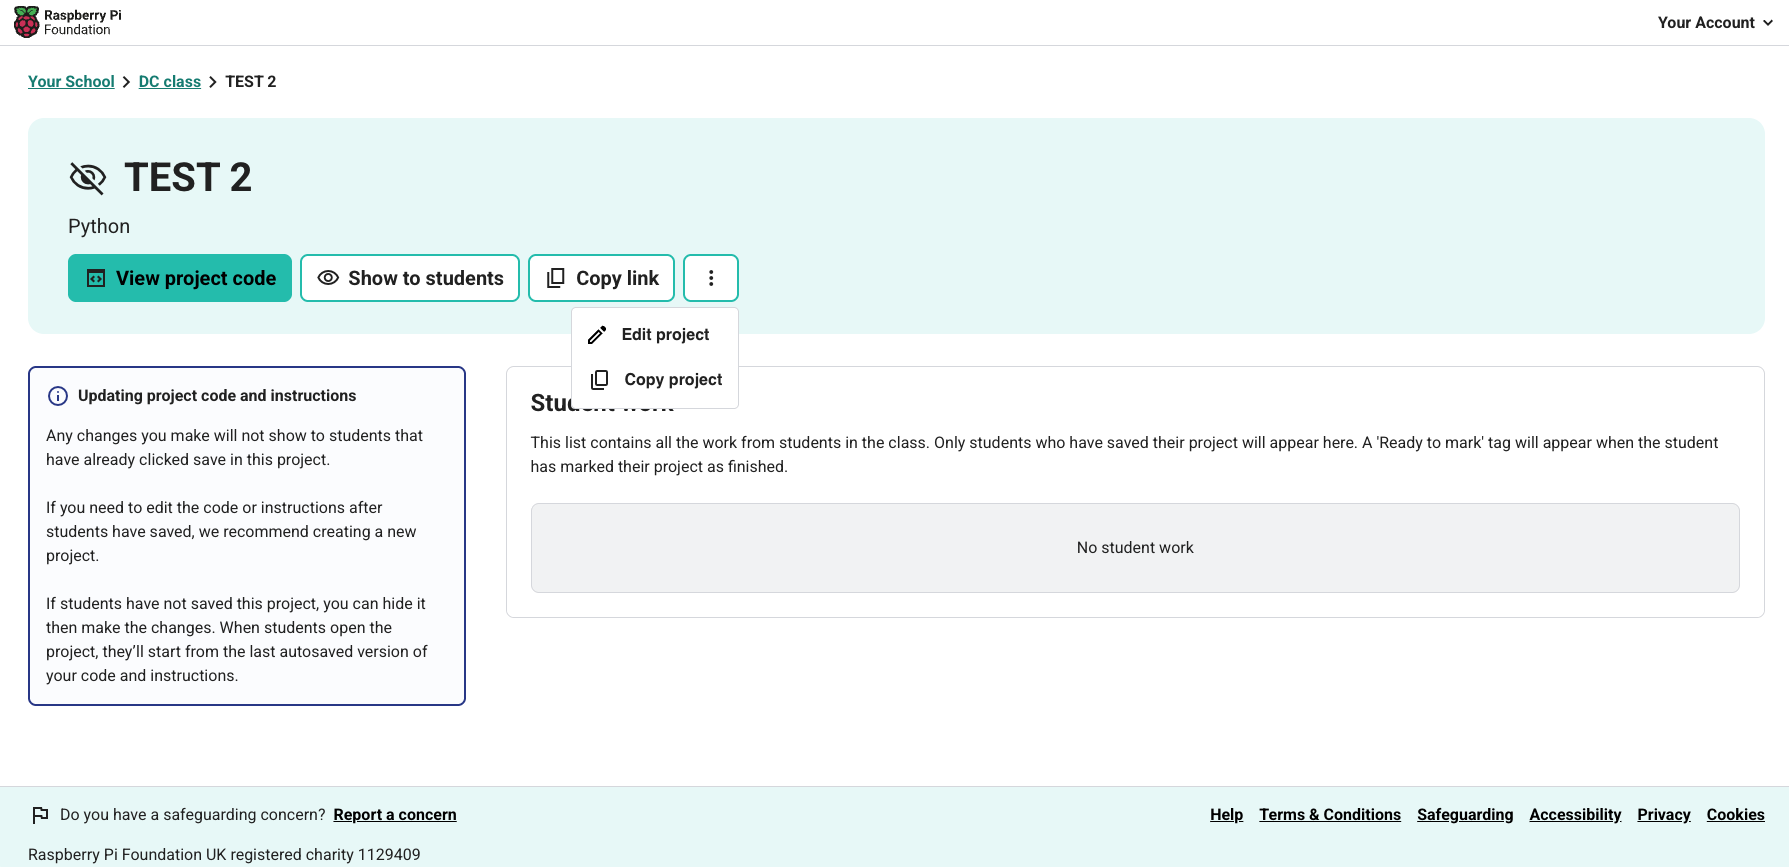This screenshot has height=867, width=1789.
Task: Click the copy icon next to Copy project
Action: pyautogui.click(x=600, y=380)
